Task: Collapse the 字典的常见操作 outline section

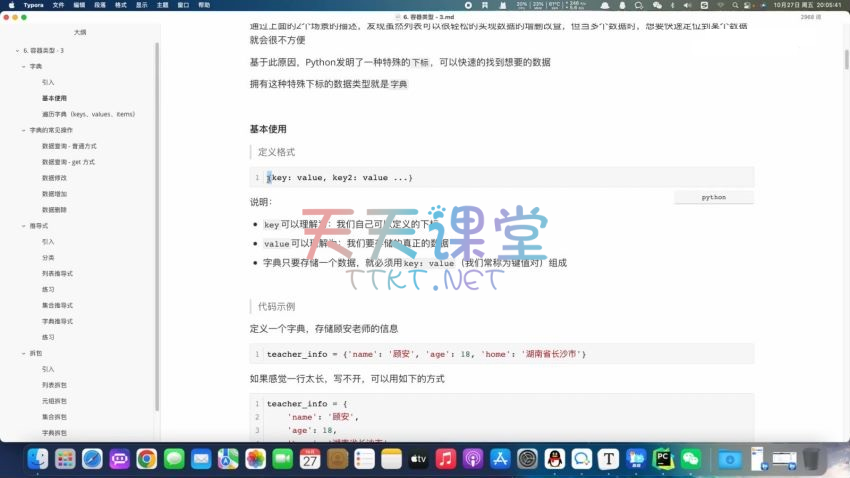Action: 23,130
